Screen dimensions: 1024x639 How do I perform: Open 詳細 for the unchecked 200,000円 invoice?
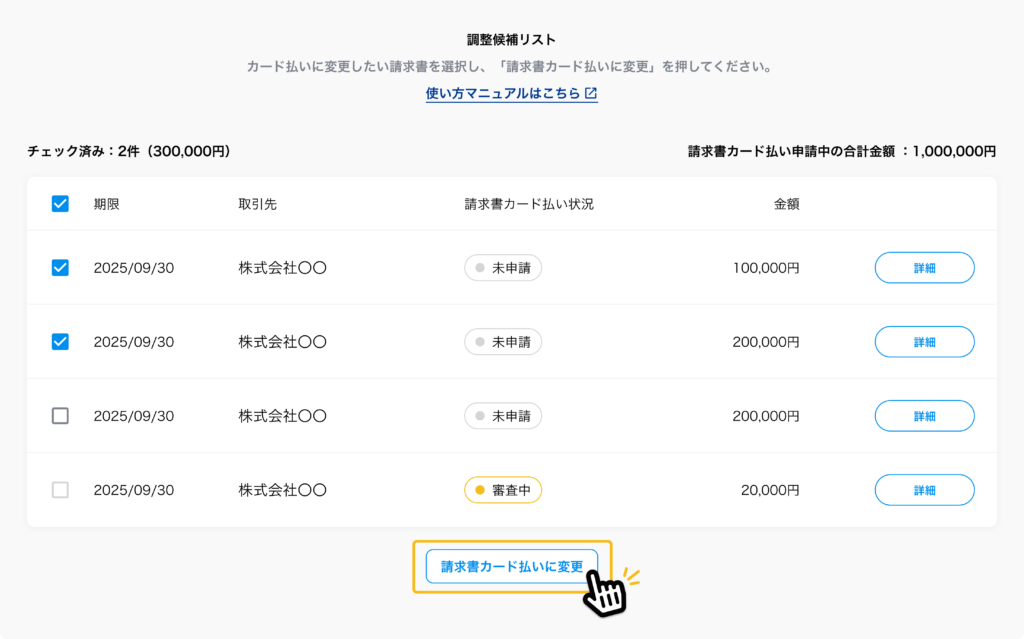click(x=924, y=416)
